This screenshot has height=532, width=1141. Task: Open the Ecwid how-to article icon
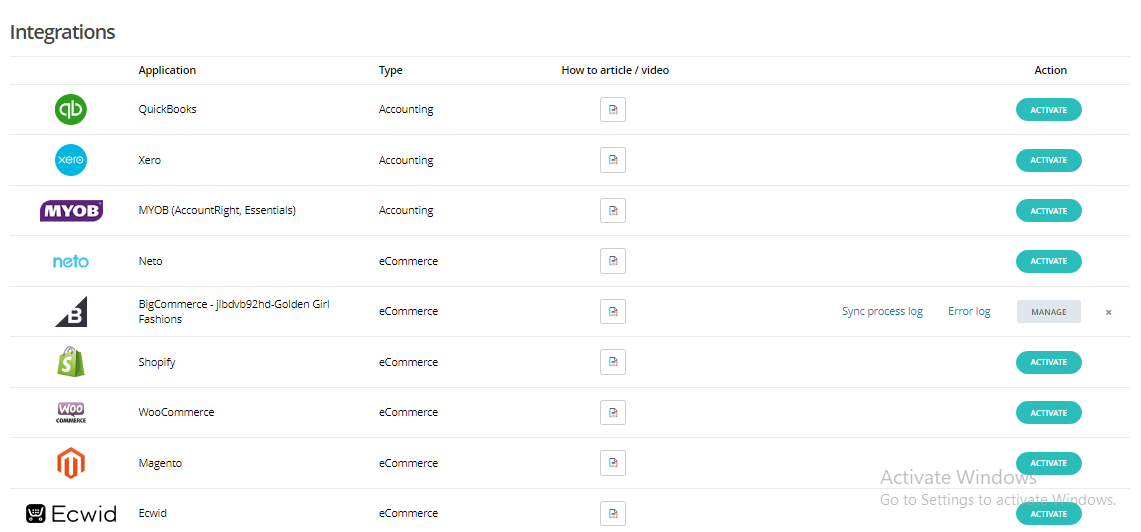coord(613,514)
